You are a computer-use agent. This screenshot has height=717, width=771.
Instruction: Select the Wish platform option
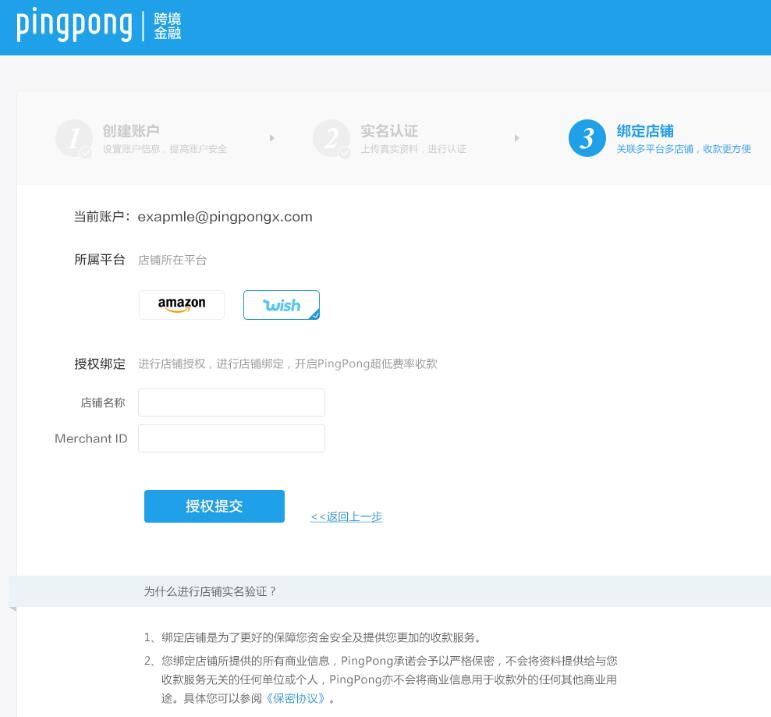[x=281, y=305]
